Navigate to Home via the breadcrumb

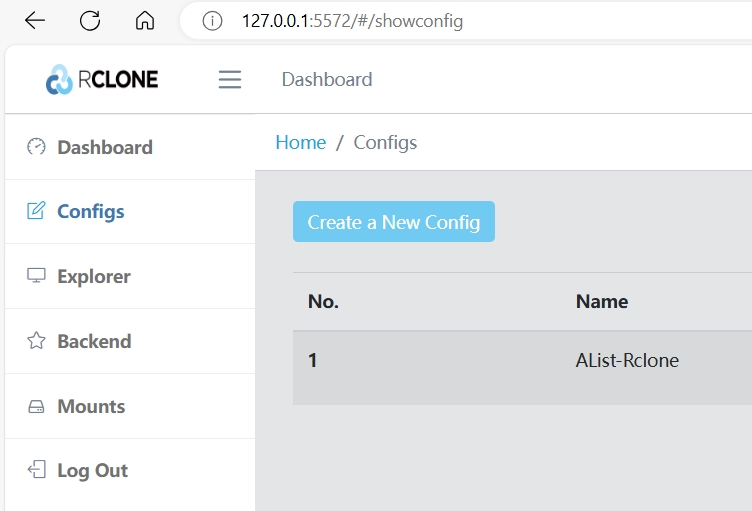[300, 142]
